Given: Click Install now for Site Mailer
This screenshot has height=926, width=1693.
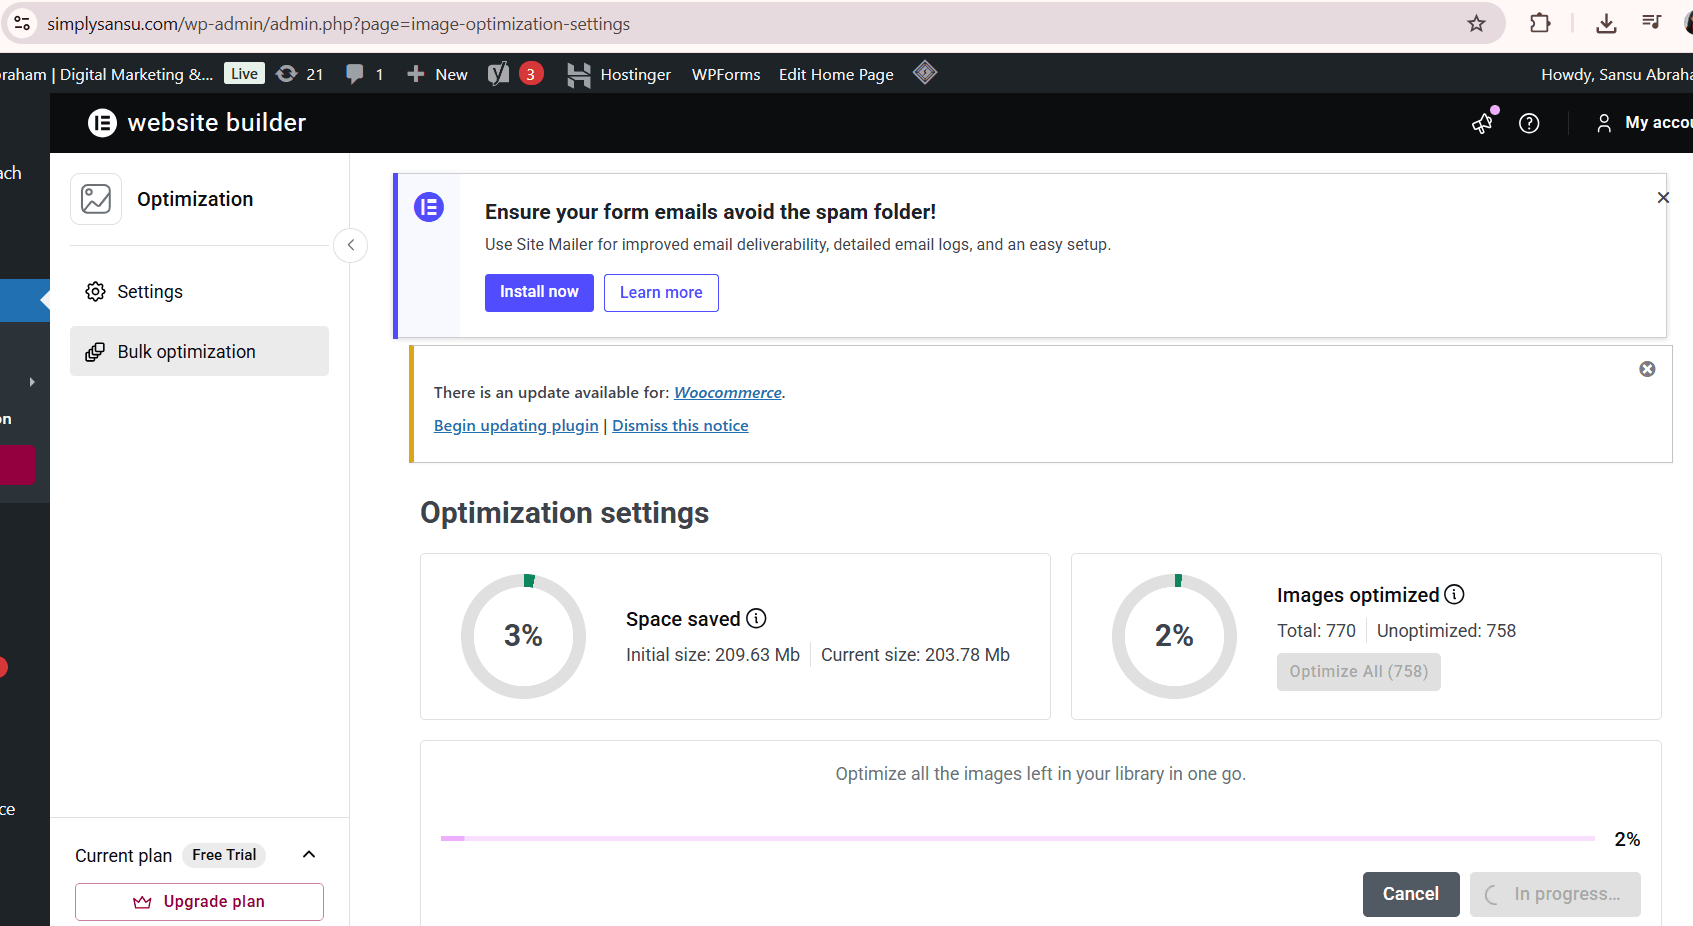Looking at the screenshot, I should tap(539, 292).
